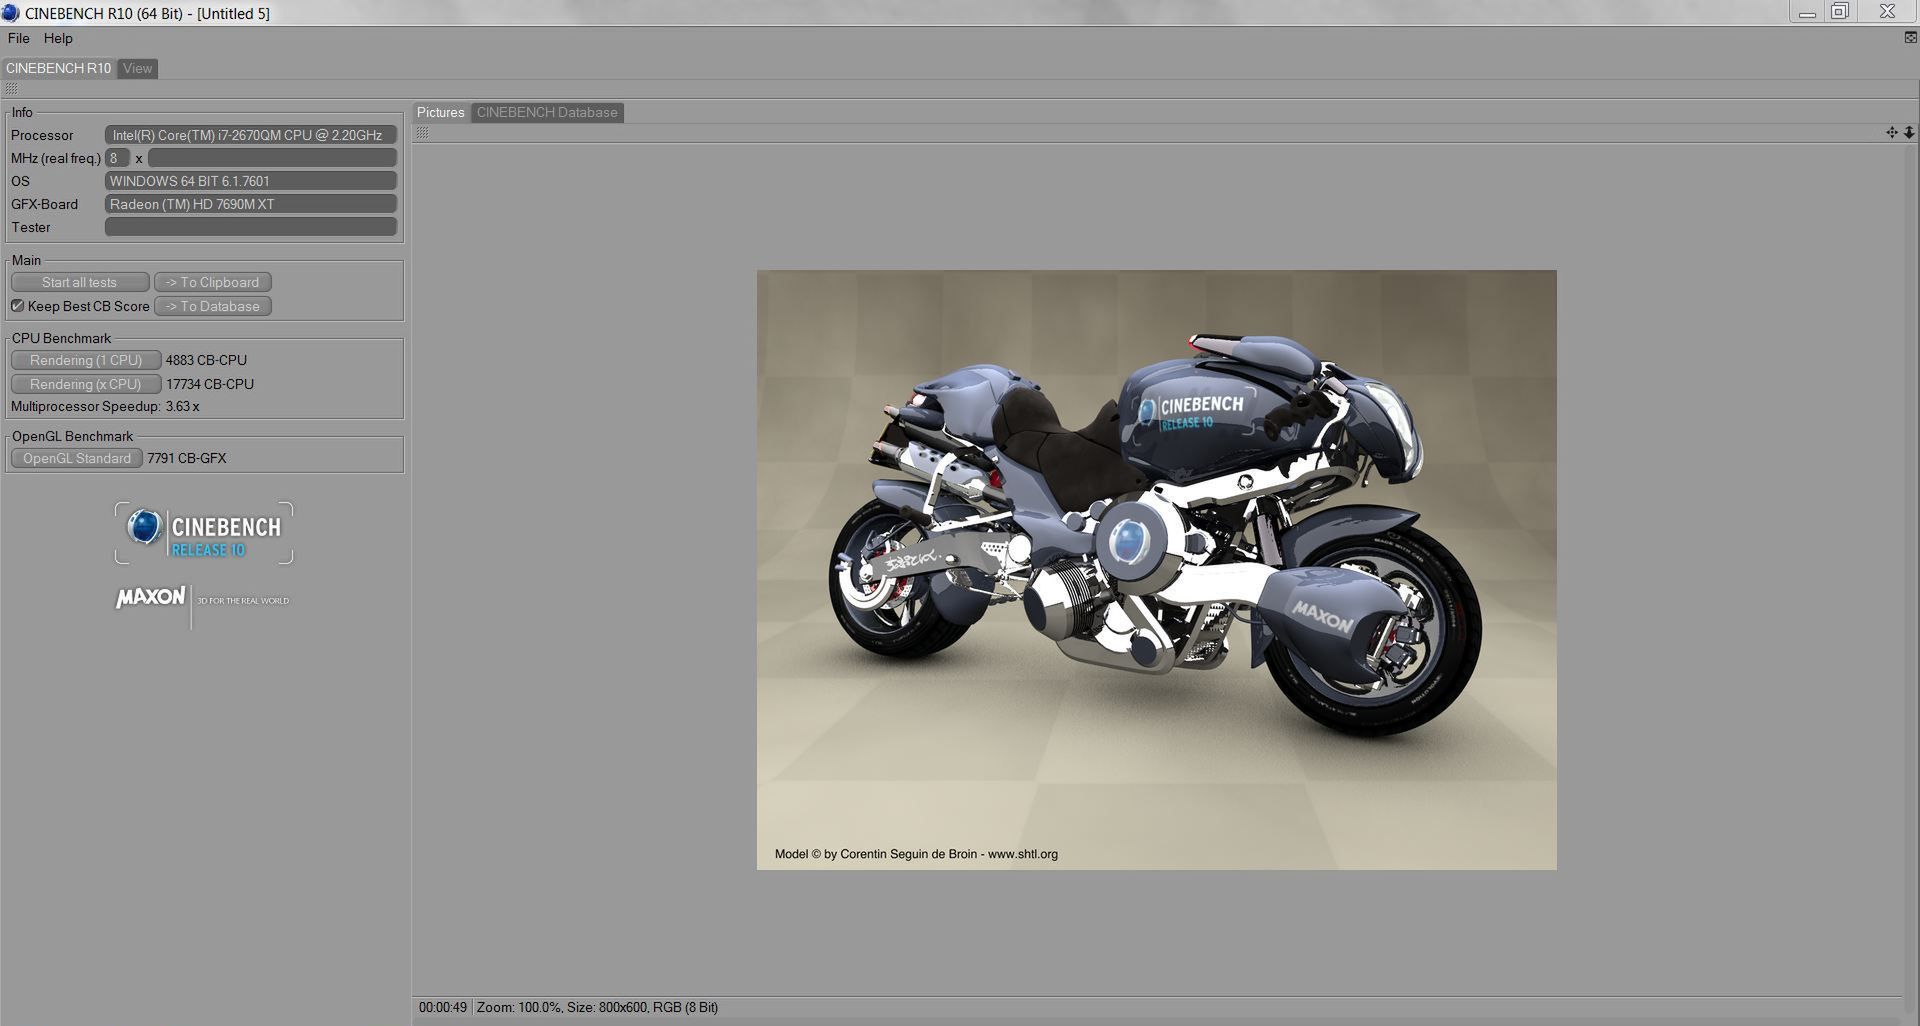The height and width of the screenshot is (1026, 1920).
Task: Click the Tester name field
Action: point(251,227)
